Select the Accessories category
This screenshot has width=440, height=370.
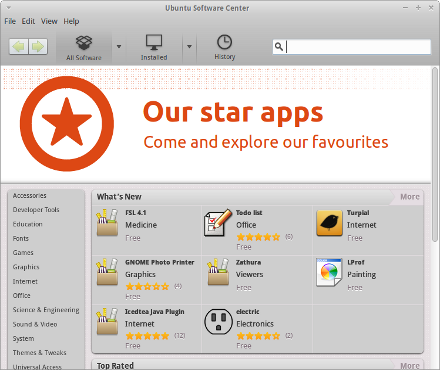29,196
